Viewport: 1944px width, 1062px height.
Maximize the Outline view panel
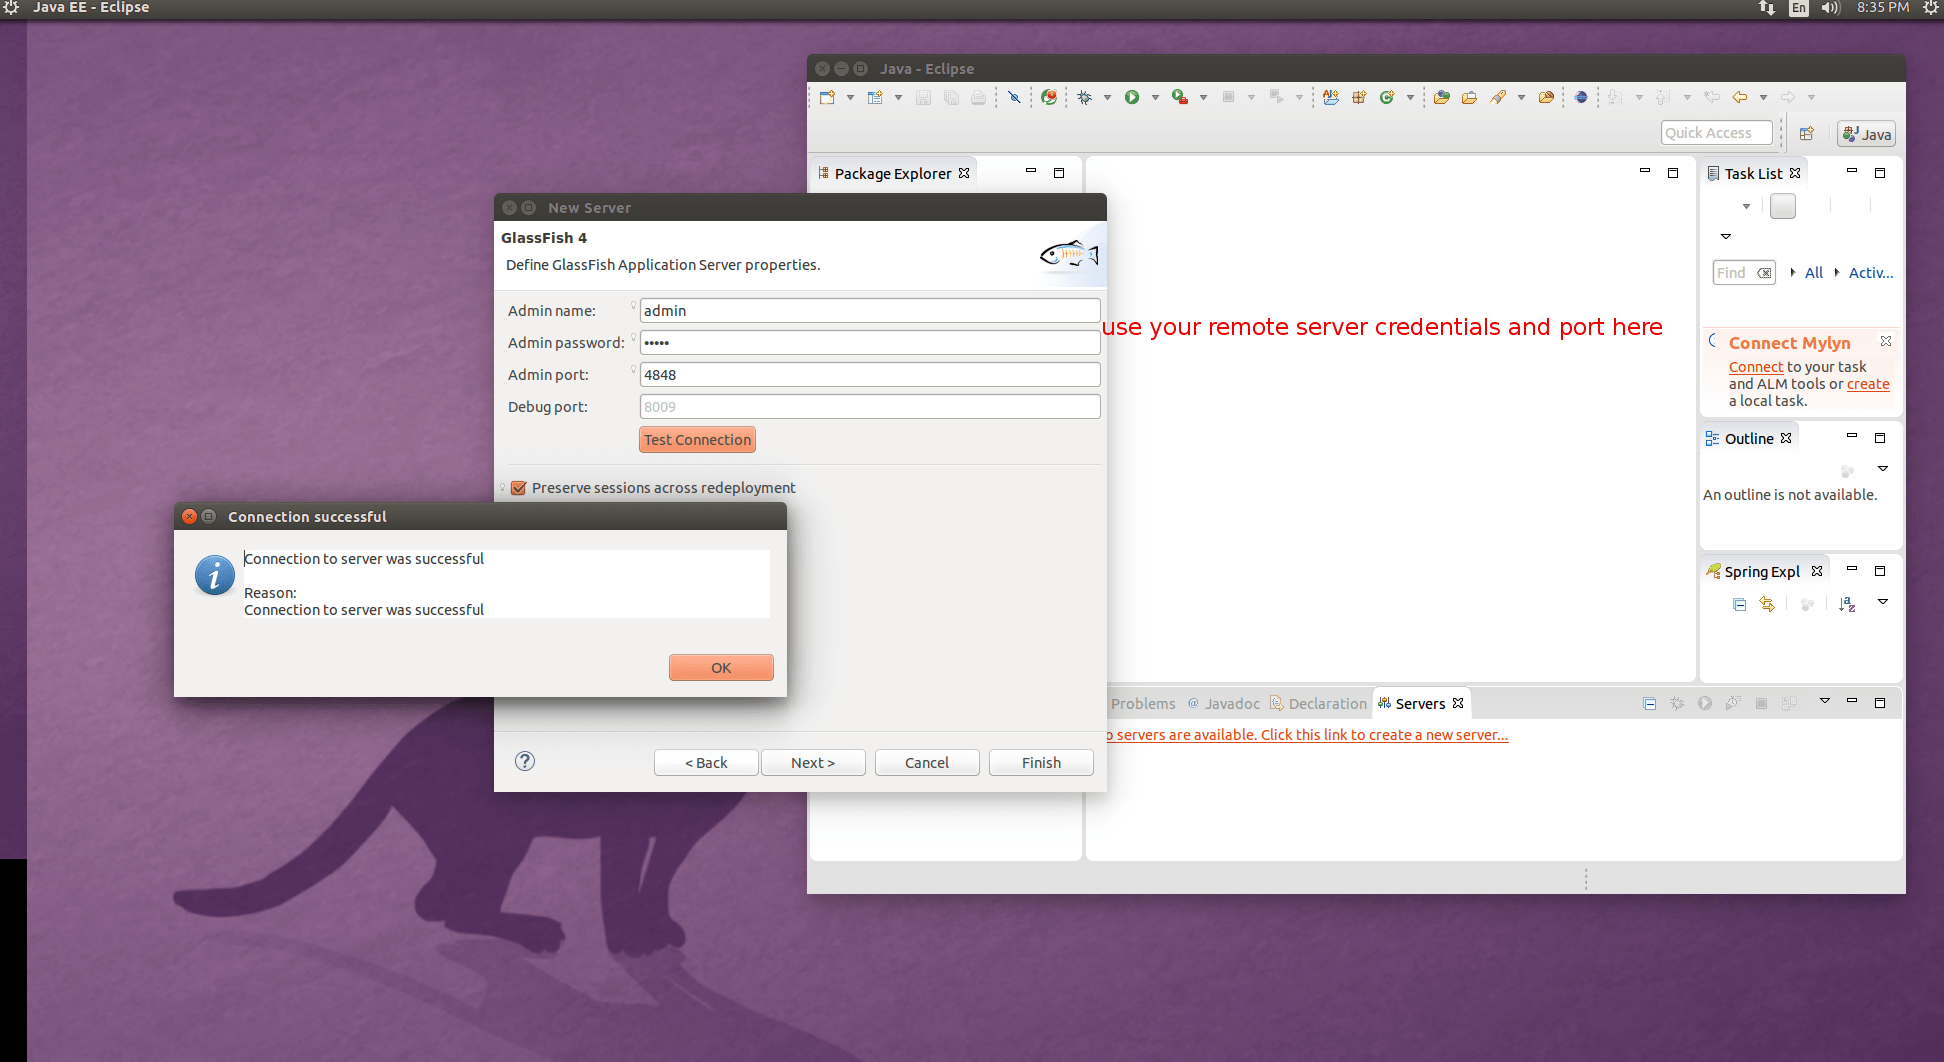1880,438
